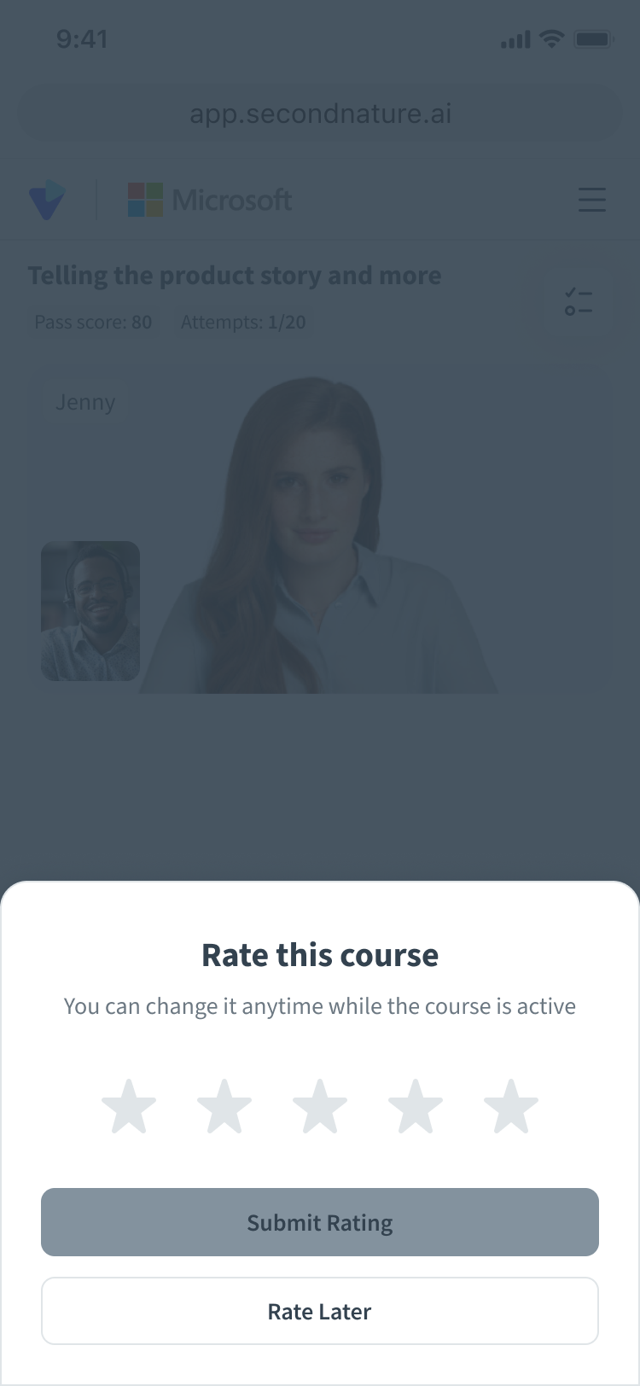Tap the cellular signal icon
This screenshot has width=640, height=1386.
515,40
